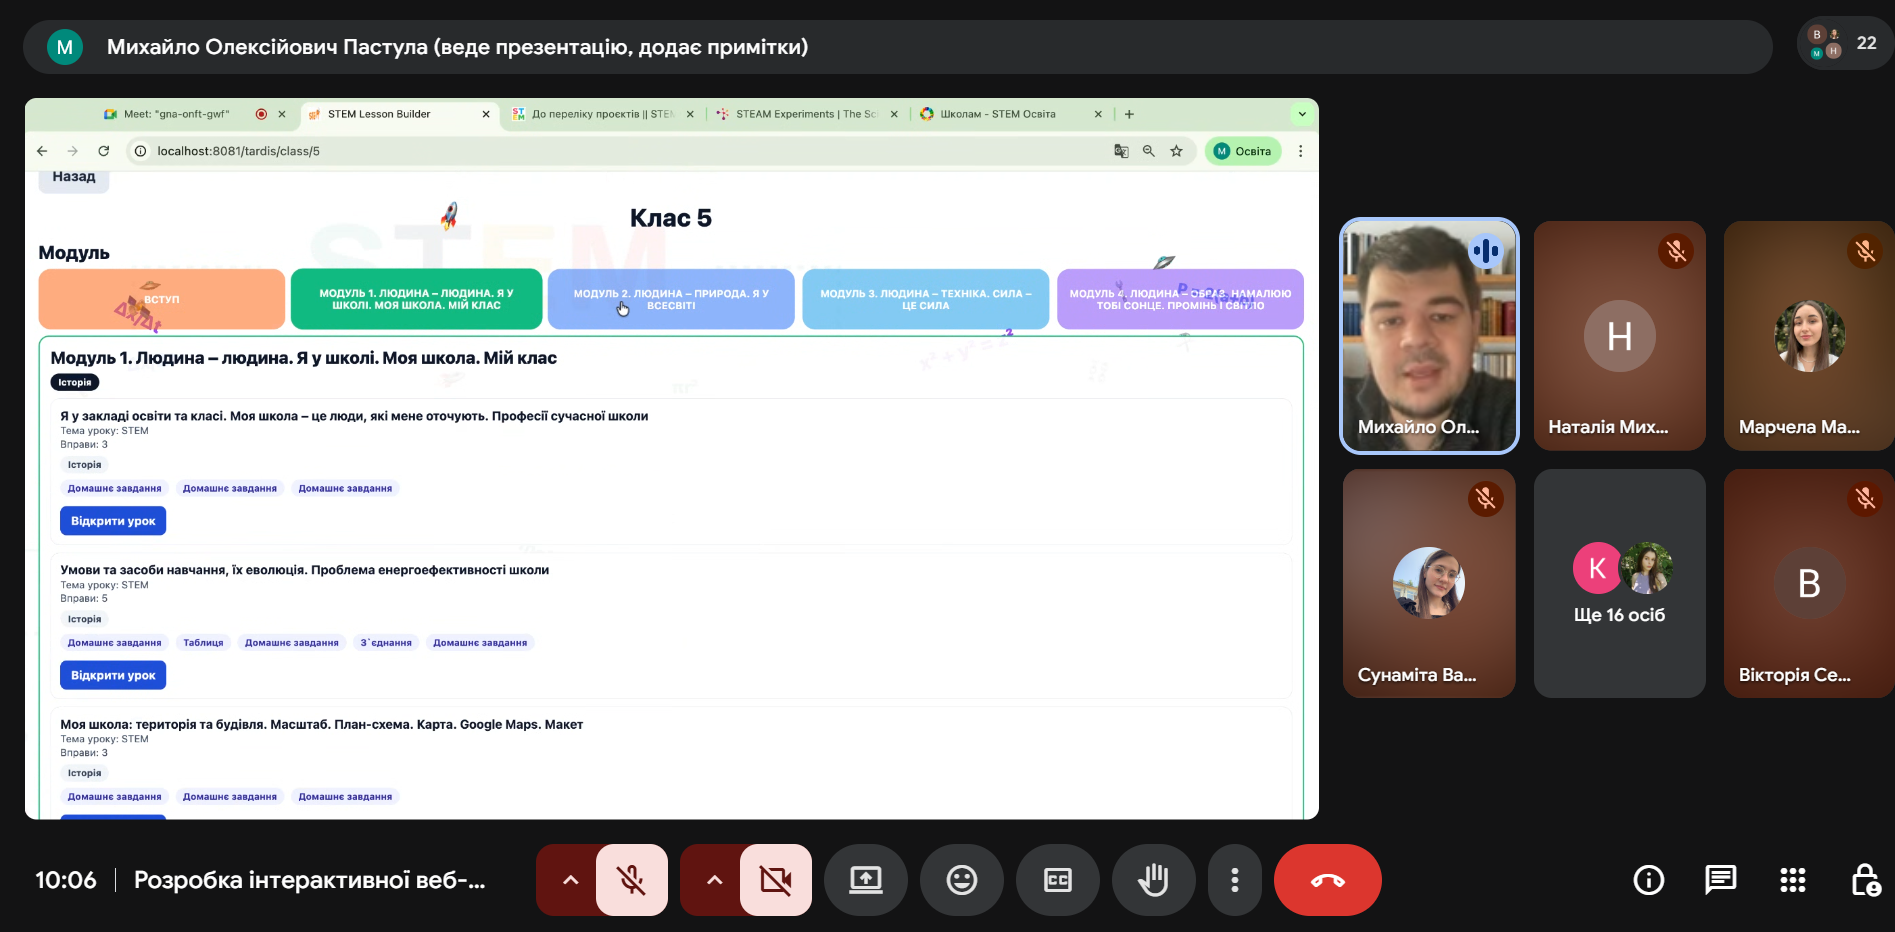Click lesson title 'Моя школа: територія та будівля'

coord(321,724)
